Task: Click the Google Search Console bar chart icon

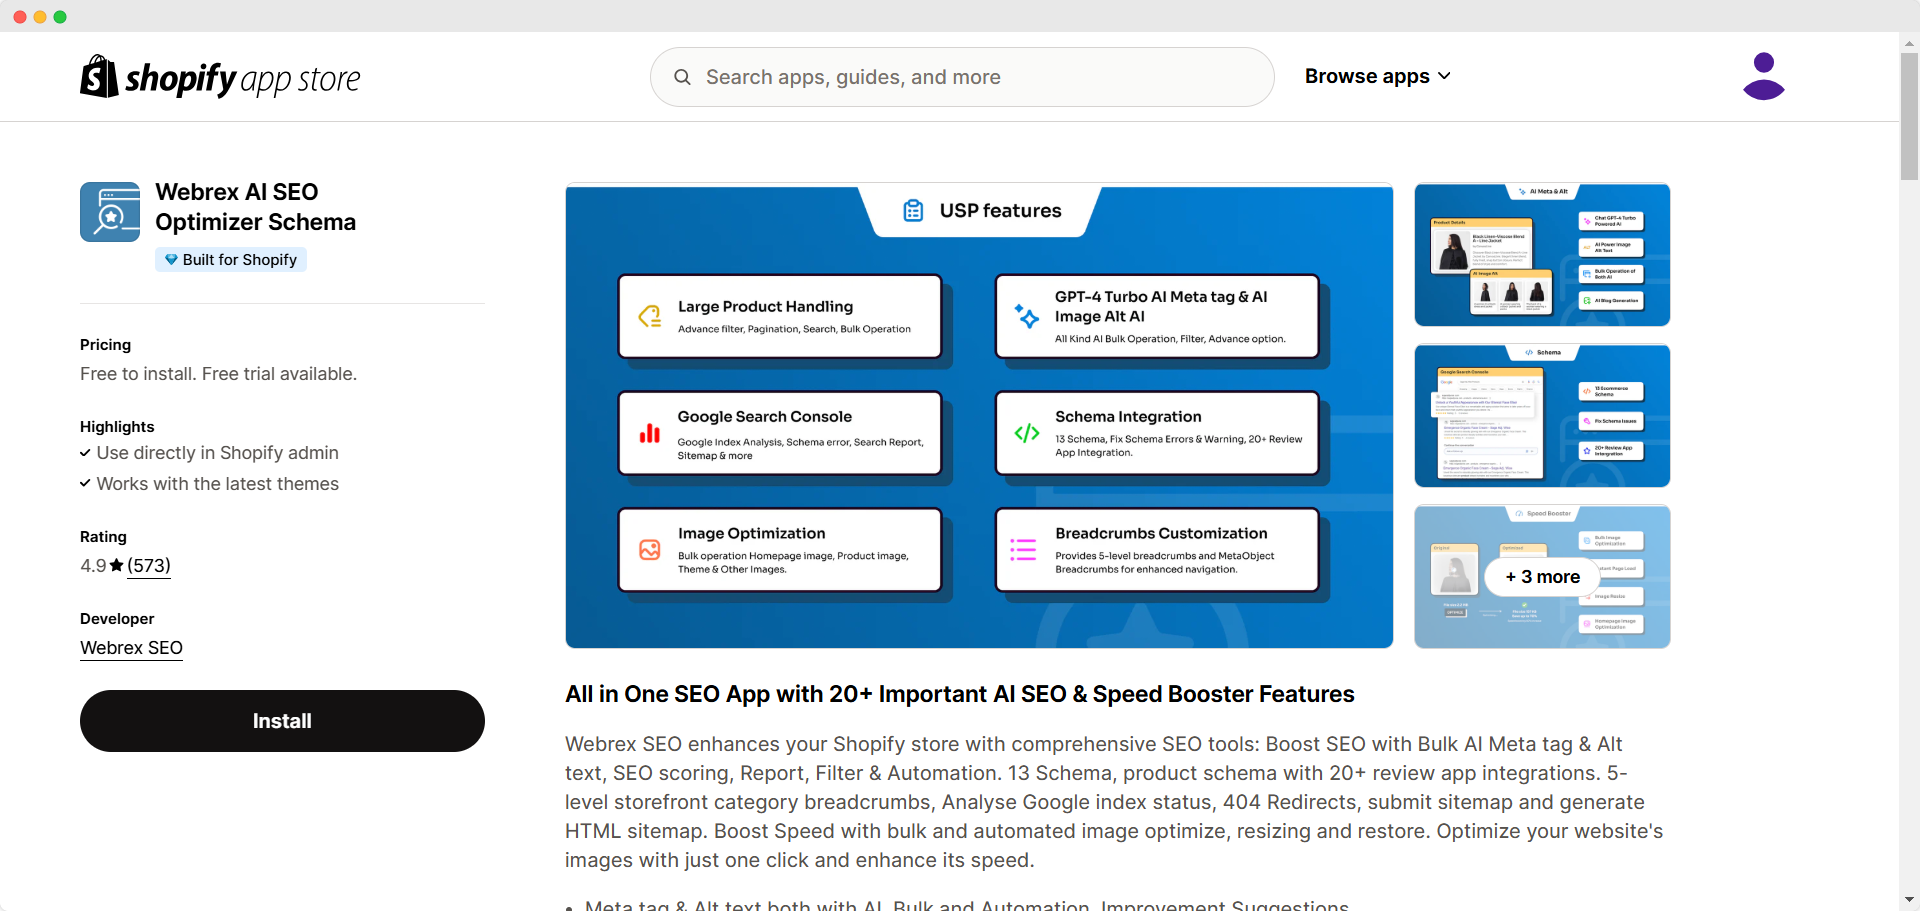Action: (x=650, y=433)
